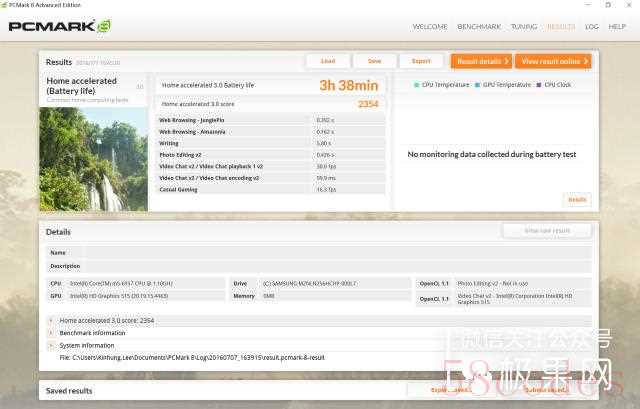Click the Details button below monitoring chart
Viewport: 640px width, 409px height.
pyautogui.click(x=577, y=200)
